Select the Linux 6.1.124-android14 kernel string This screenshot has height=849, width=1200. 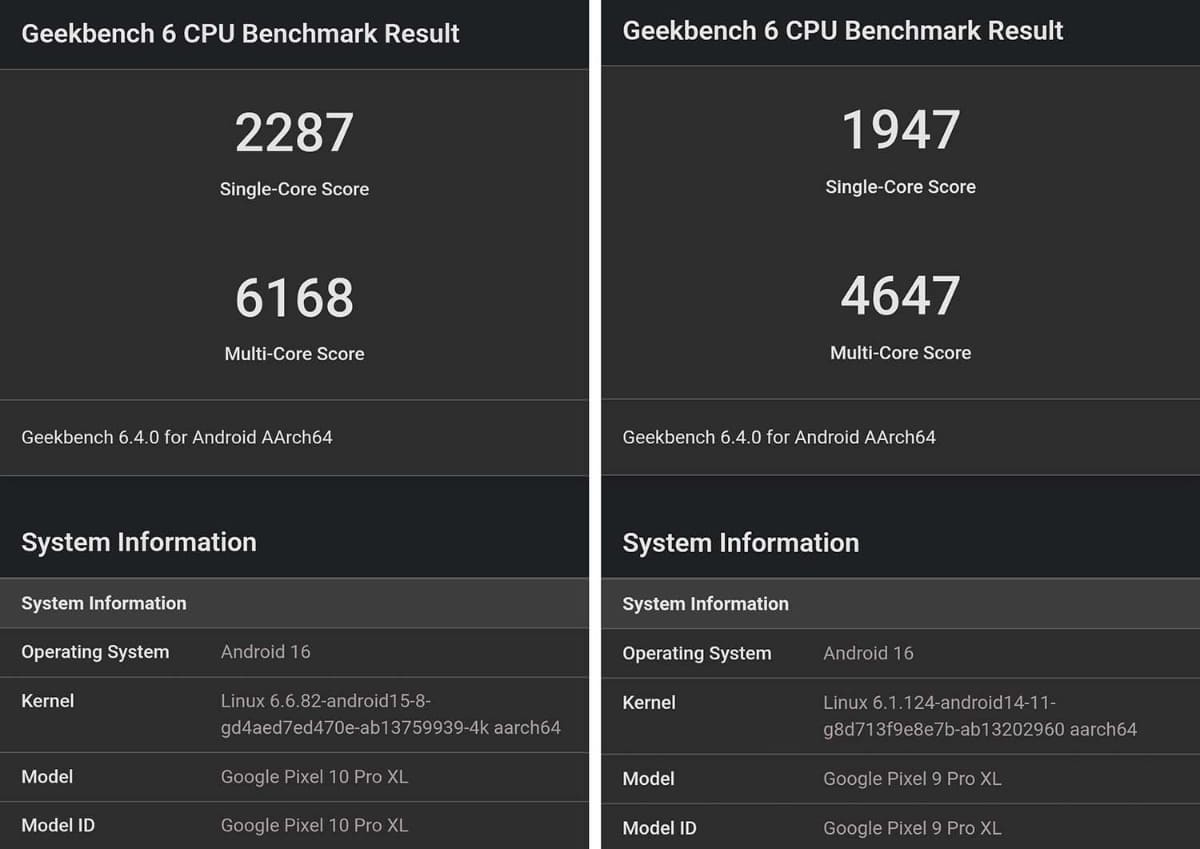click(x=979, y=716)
